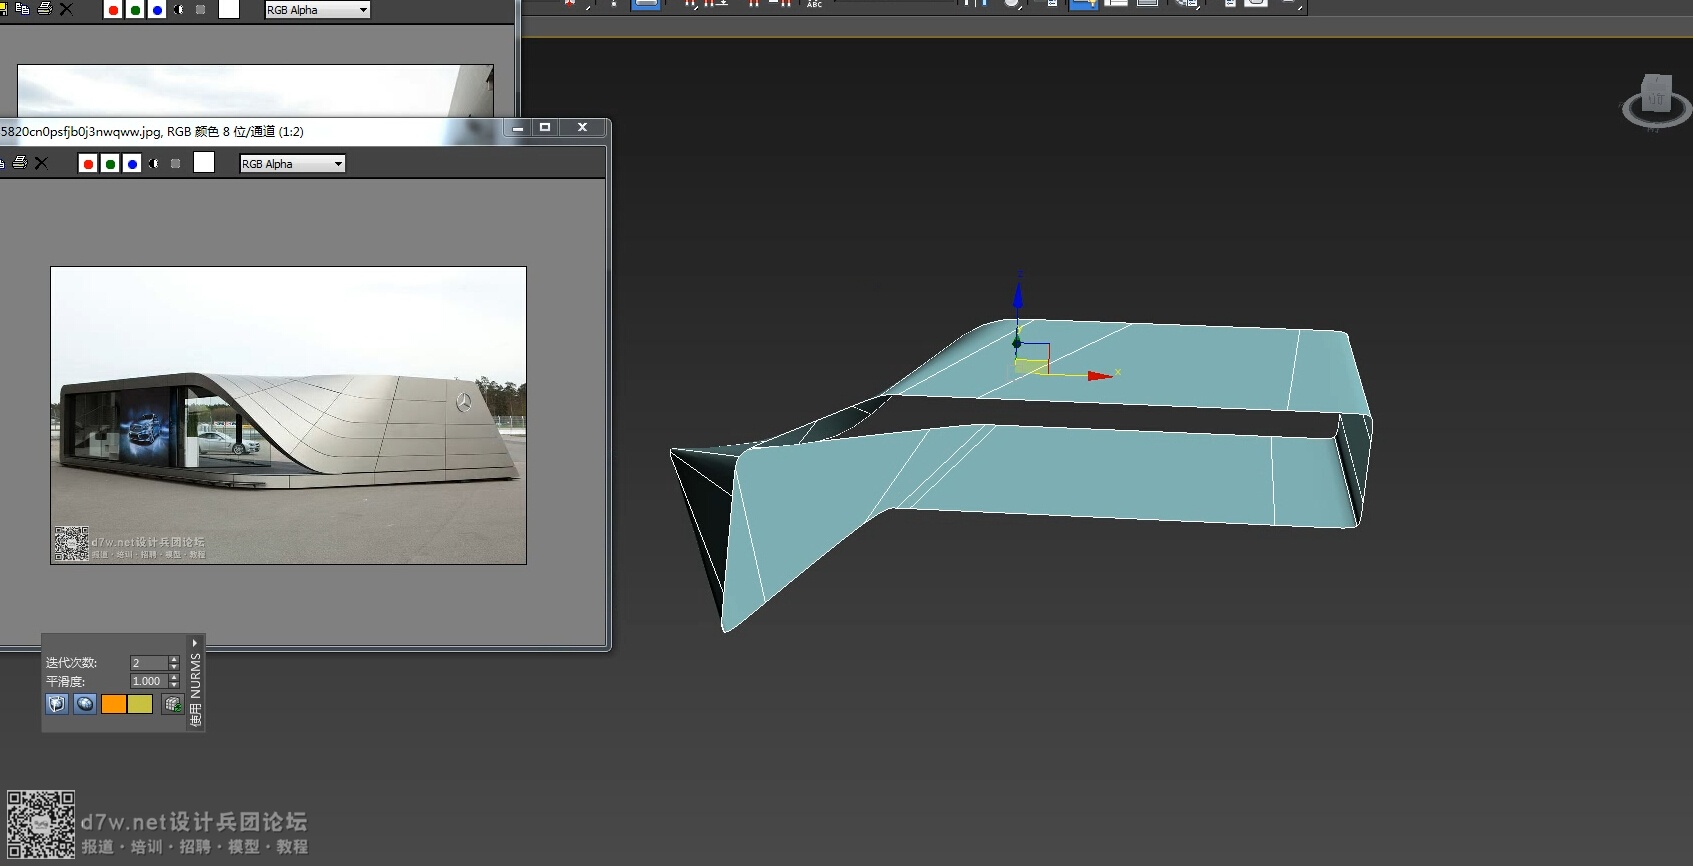The image size is (1693, 866).
Task: Switch monochrome view in the jpg window
Action: (176, 164)
